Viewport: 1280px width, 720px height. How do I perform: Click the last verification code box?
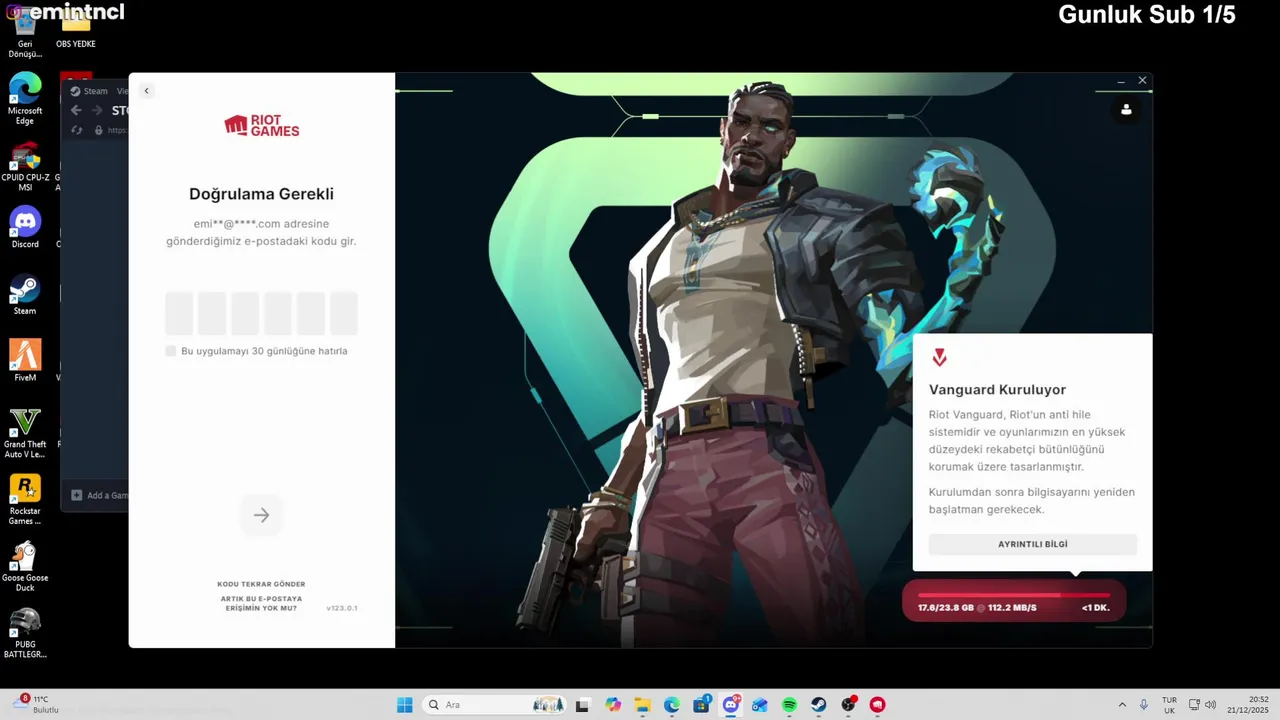[x=344, y=313]
